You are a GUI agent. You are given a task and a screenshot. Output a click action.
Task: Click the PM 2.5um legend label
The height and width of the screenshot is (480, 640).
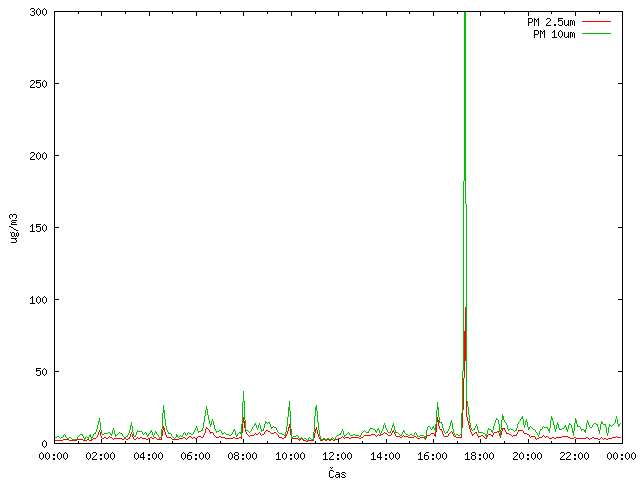551,22
